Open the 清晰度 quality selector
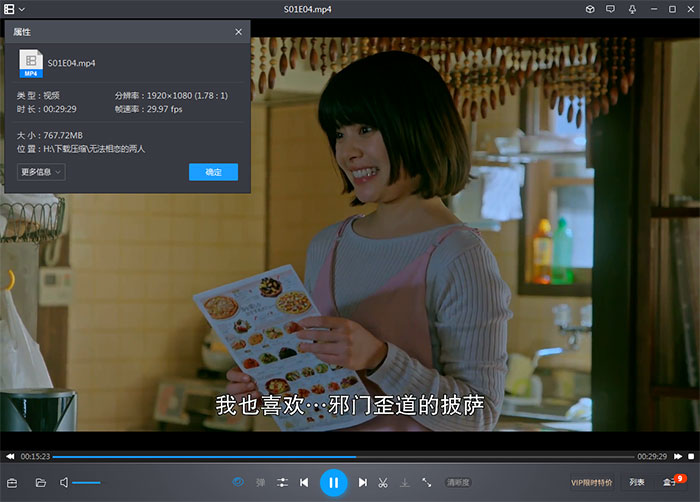This screenshot has width=700, height=502. [458, 482]
